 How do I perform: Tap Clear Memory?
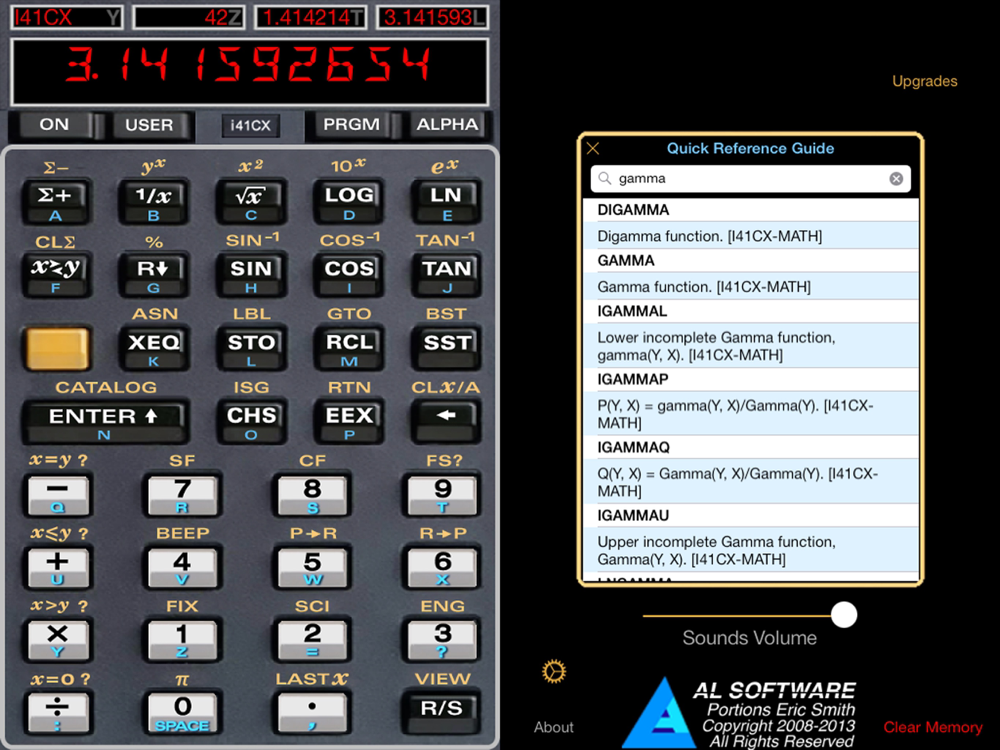(932, 727)
